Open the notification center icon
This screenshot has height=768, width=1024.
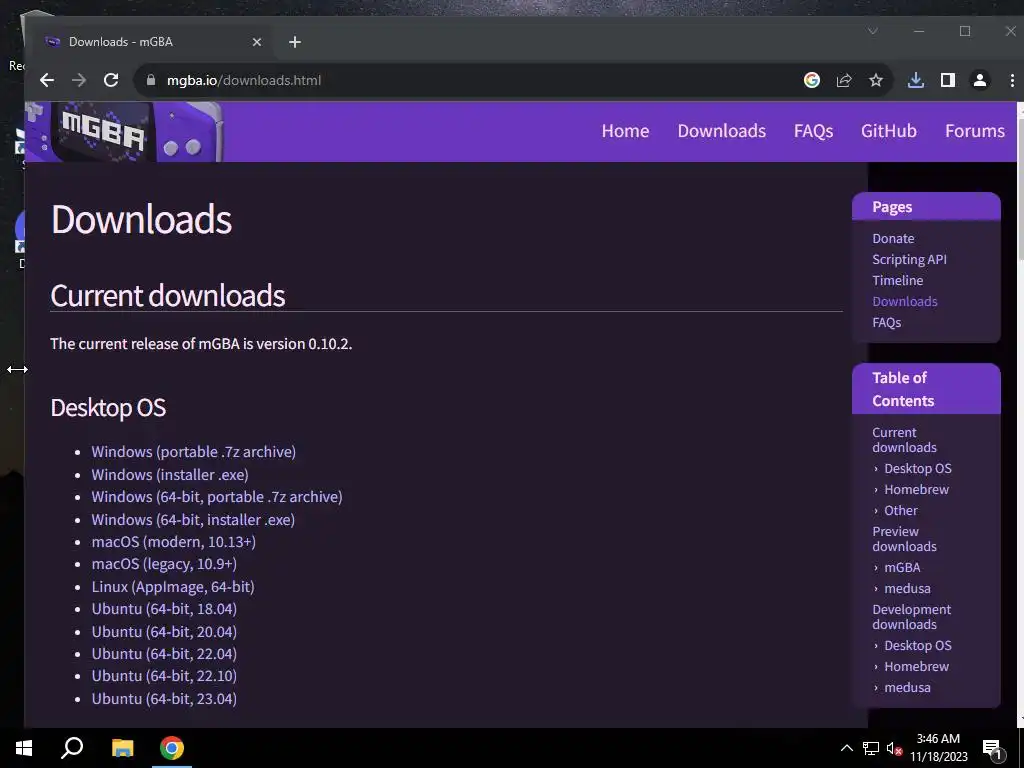point(992,749)
